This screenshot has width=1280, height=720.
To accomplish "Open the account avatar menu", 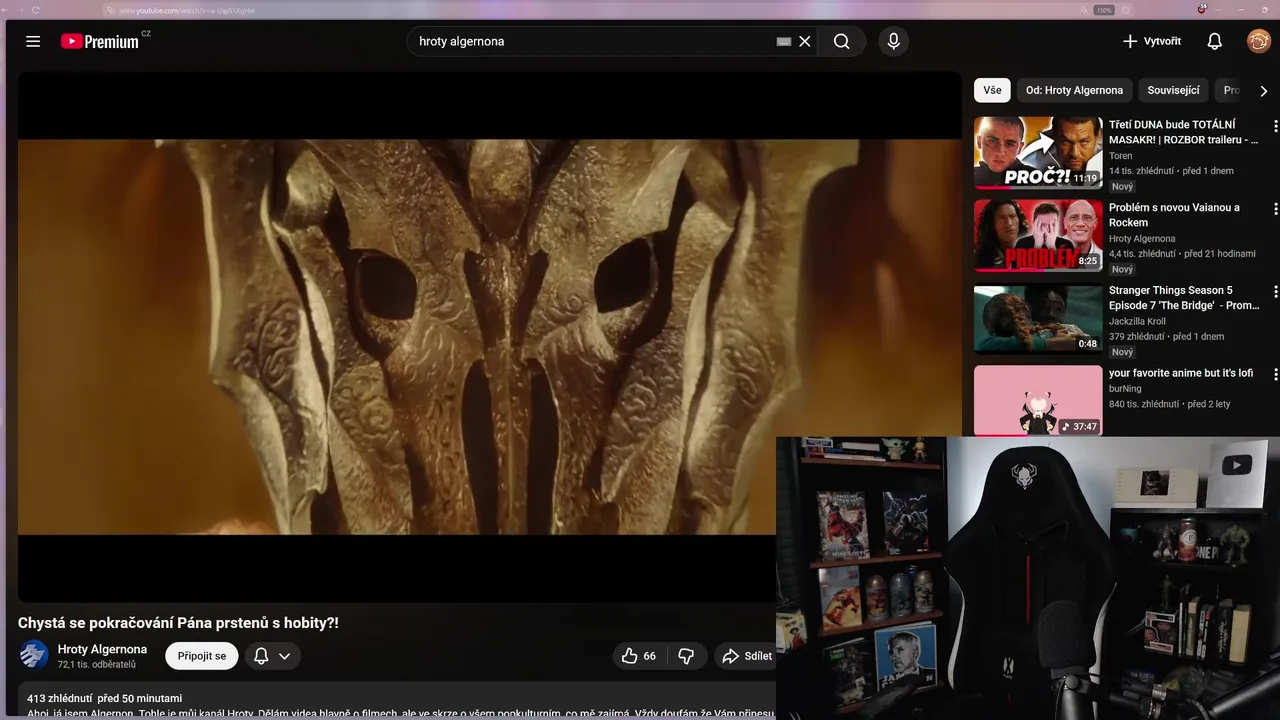I will click(x=1258, y=41).
